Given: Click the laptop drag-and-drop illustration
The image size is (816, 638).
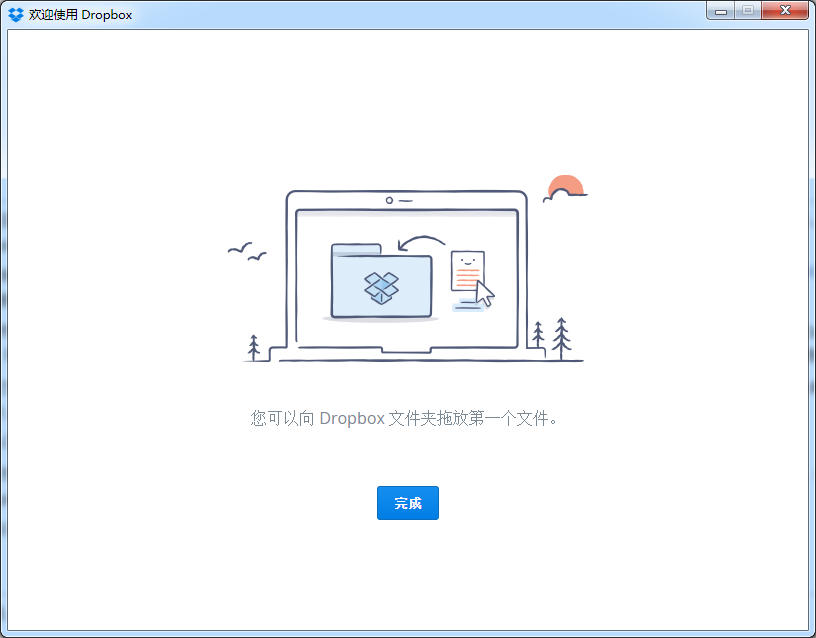Looking at the screenshot, I should pyautogui.click(x=407, y=269).
